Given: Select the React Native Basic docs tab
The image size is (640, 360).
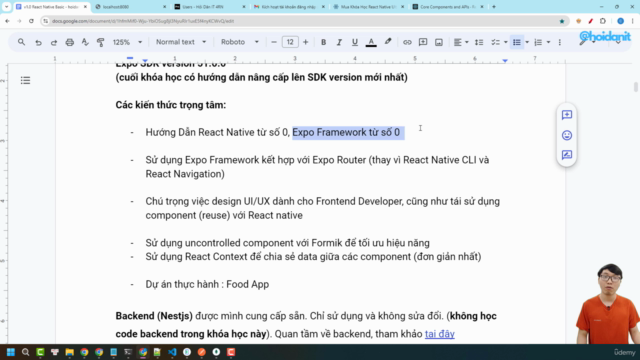Looking at the screenshot, I should point(50,7).
